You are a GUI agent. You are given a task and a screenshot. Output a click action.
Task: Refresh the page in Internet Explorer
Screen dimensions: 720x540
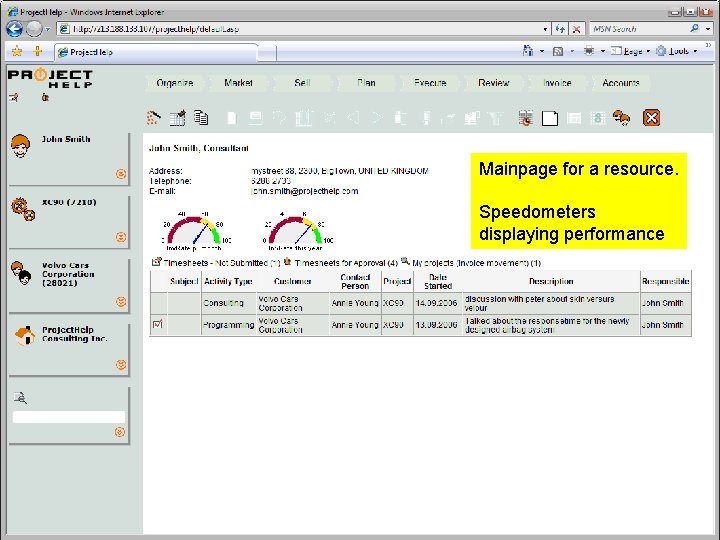point(560,29)
